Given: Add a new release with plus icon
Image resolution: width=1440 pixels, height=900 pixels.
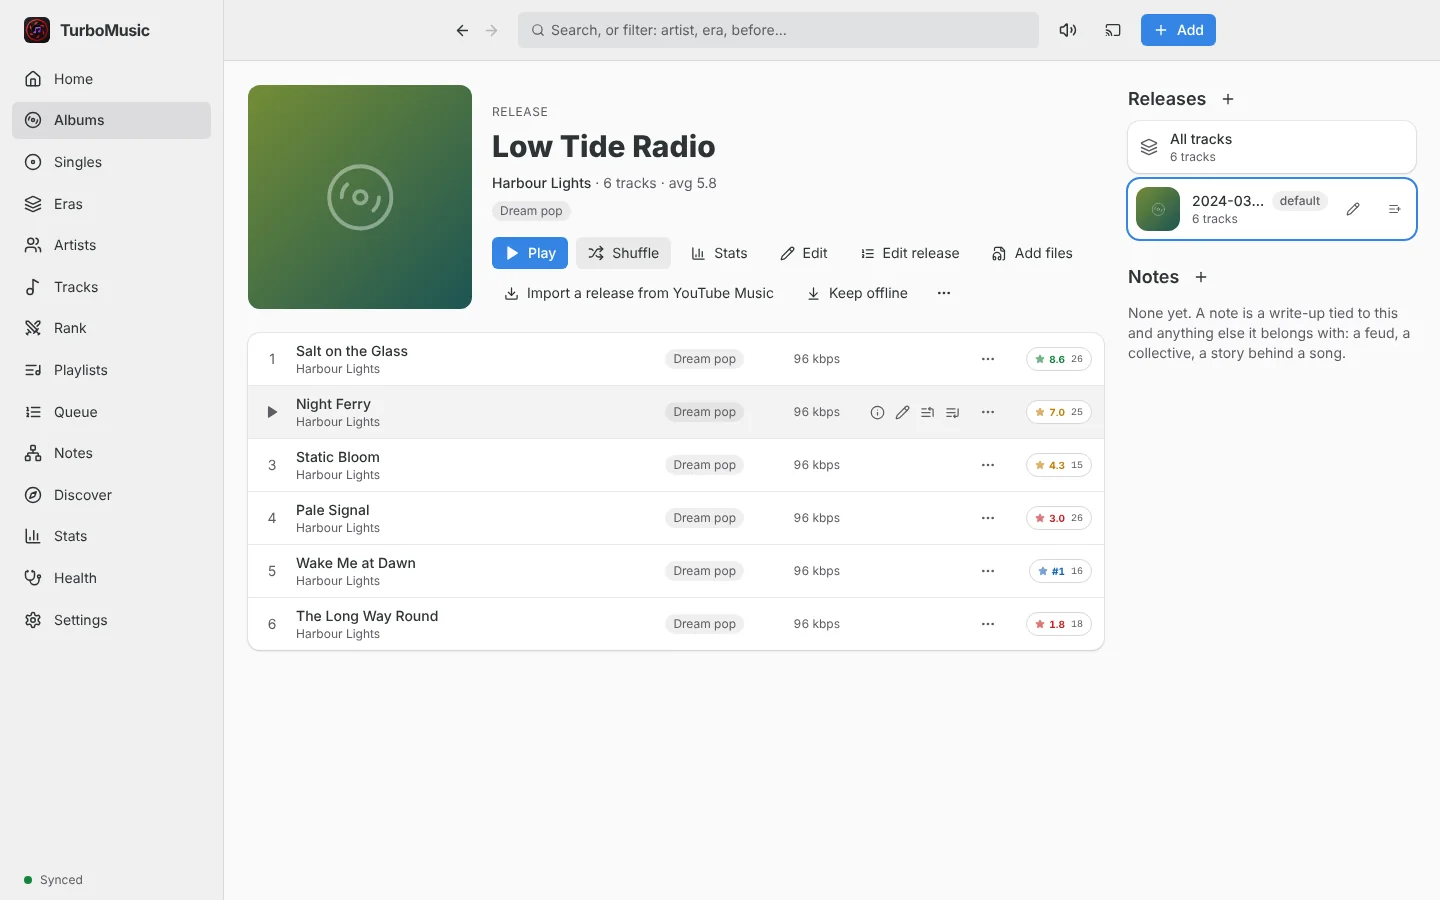Looking at the screenshot, I should (x=1228, y=99).
